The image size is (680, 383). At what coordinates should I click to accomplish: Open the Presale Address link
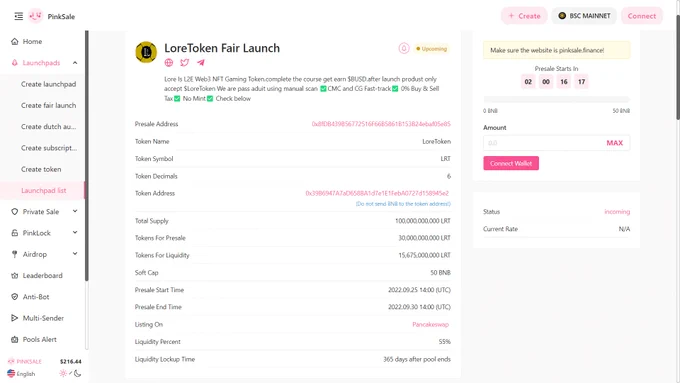point(381,124)
